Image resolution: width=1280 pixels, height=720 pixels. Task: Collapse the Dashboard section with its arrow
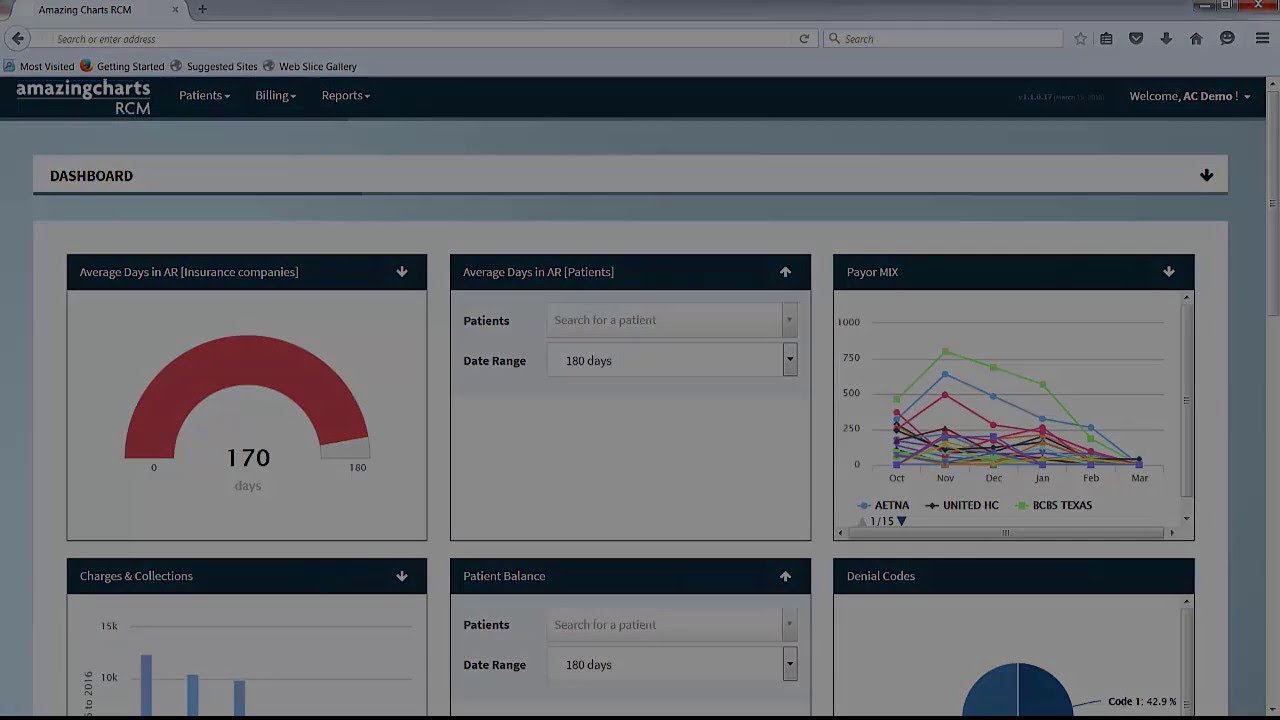point(1206,176)
